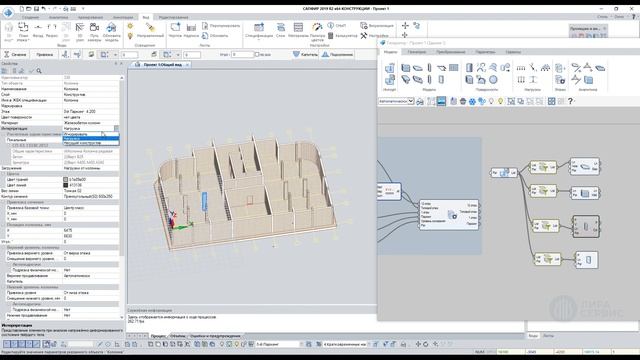This screenshot has height=360, width=640.
Task: Open the Преобразования tab in Generator window
Action: click(451, 52)
